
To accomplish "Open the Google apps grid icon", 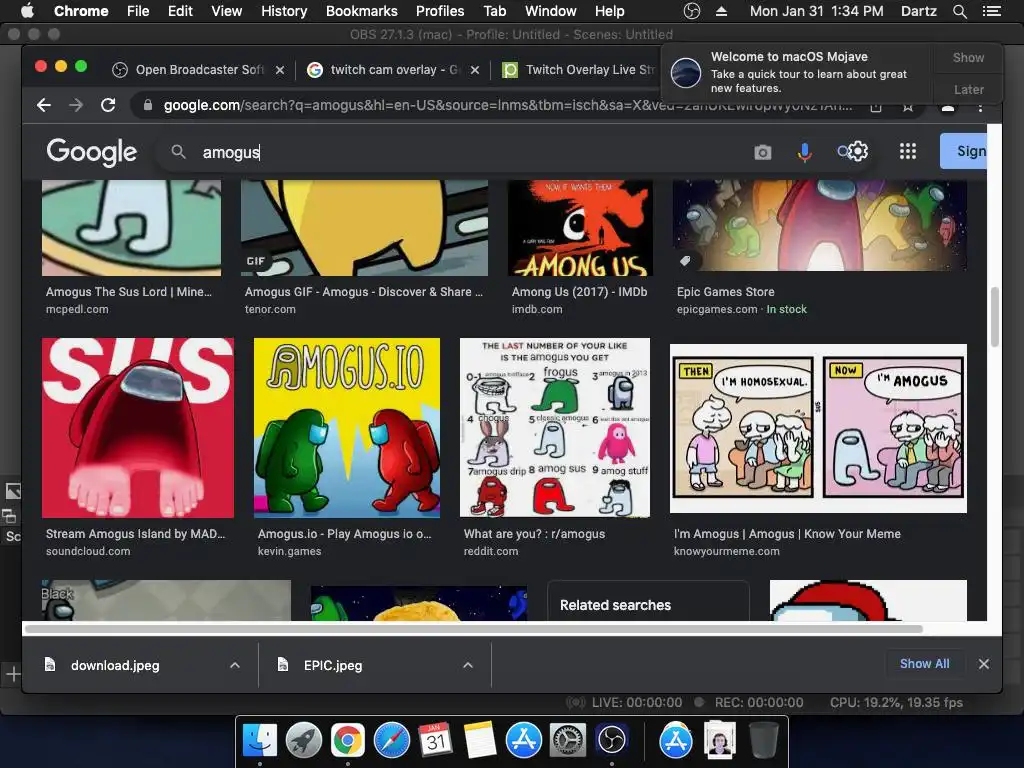I will pos(908,152).
